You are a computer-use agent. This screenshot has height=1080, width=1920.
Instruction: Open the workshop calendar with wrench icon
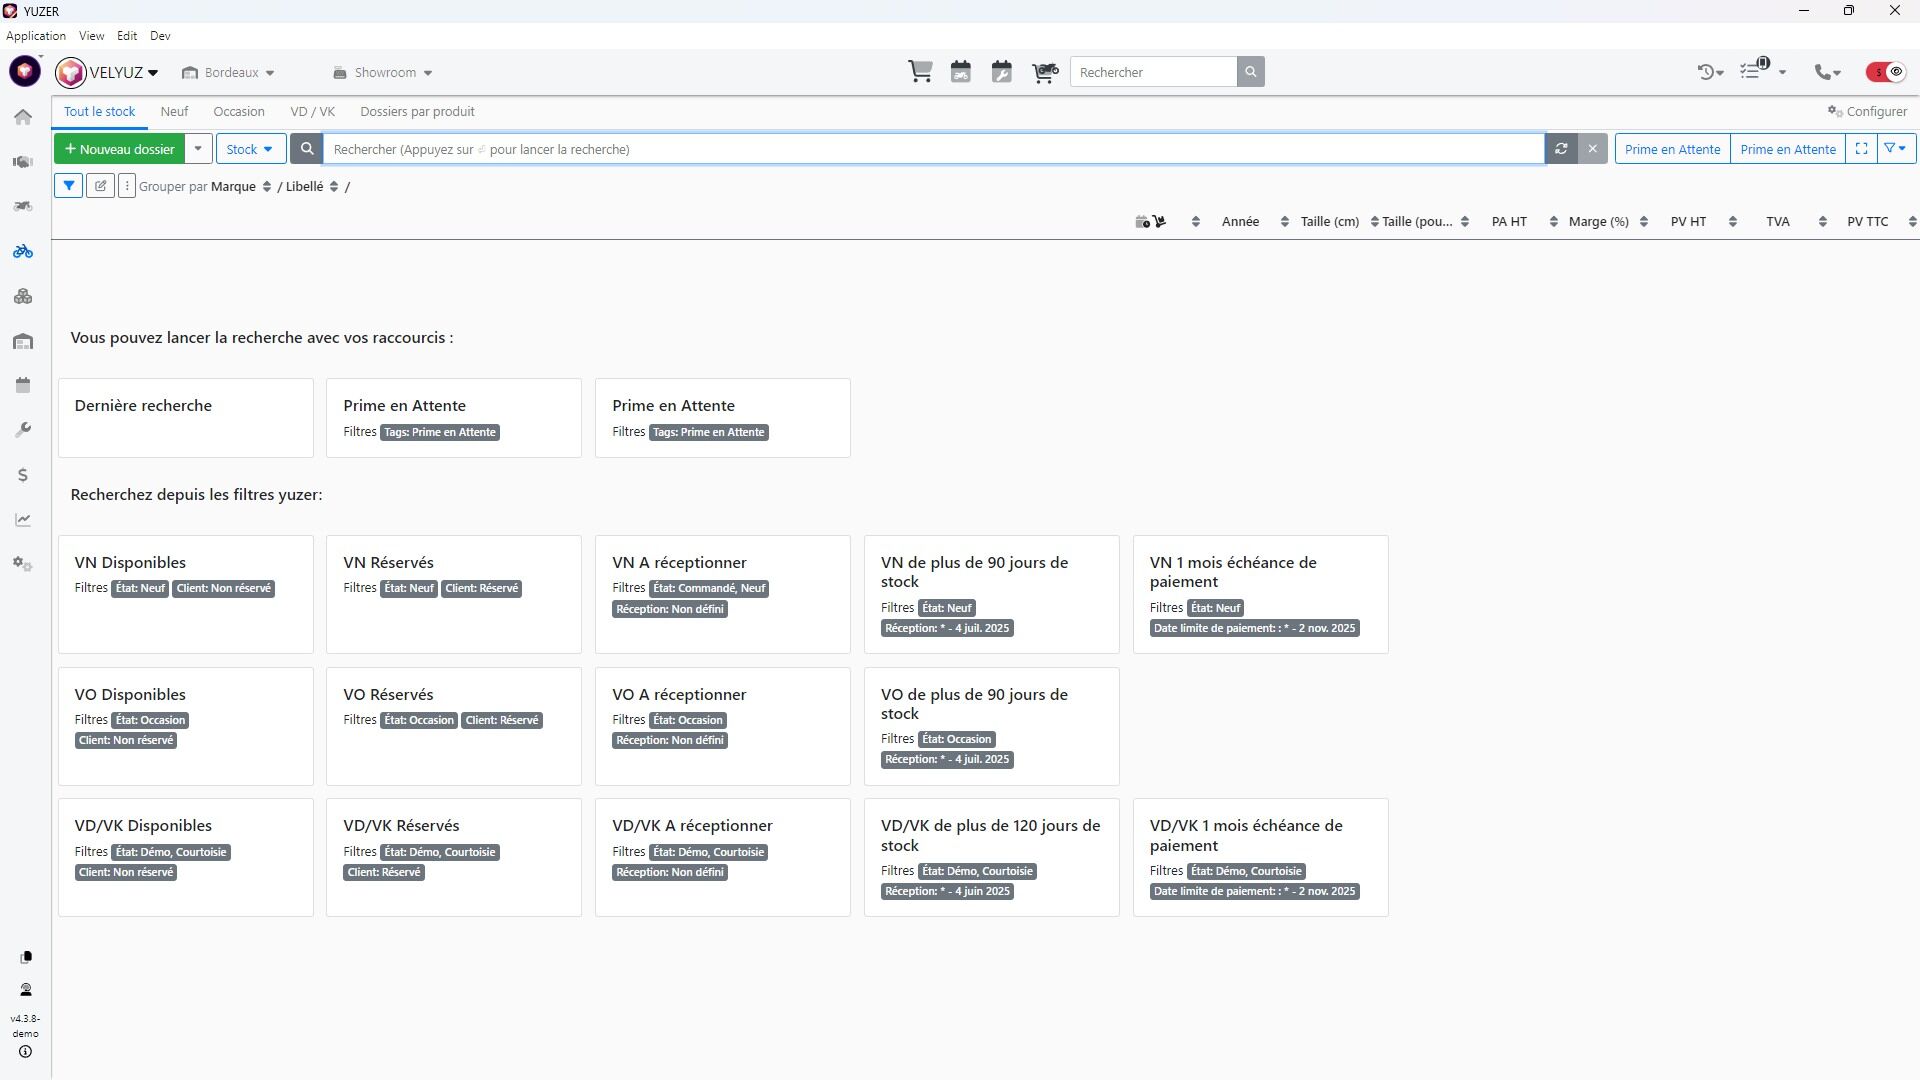coord(1001,72)
